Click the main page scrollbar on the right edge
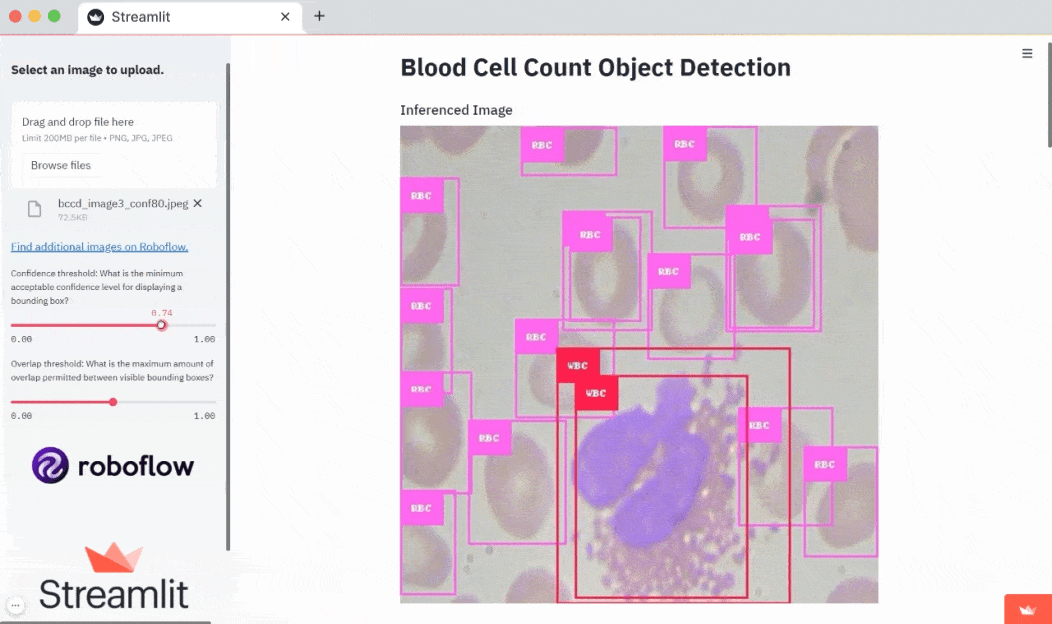The image size is (1052, 624). pyautogui.click(x=1048, y=100)
